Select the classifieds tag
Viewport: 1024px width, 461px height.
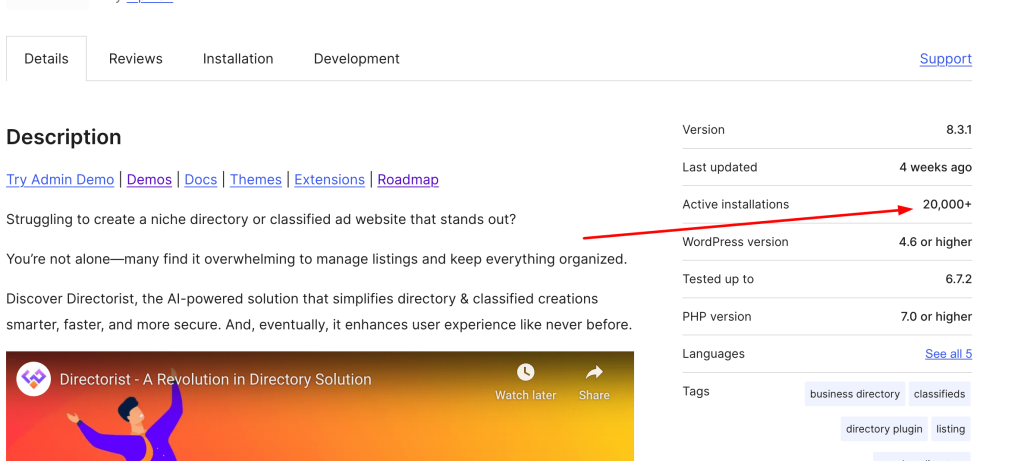939,394
